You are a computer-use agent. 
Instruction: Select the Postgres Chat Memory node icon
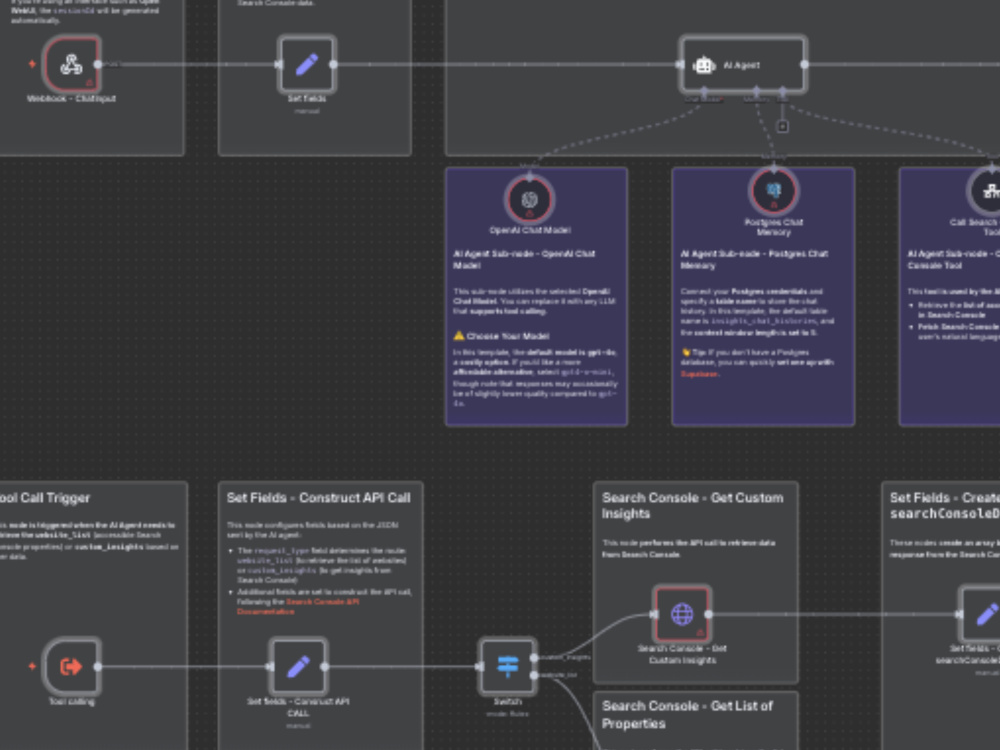coord(774,191)
